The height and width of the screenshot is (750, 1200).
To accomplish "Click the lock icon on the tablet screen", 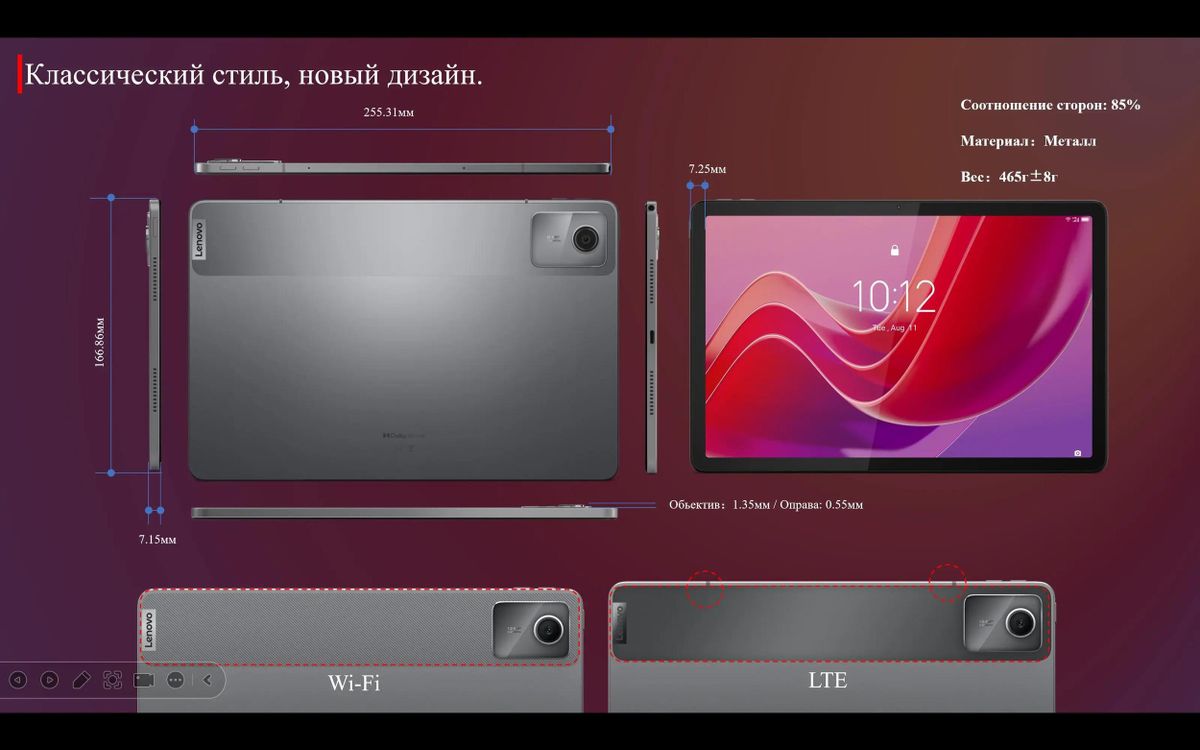I will tap(894, 249).
